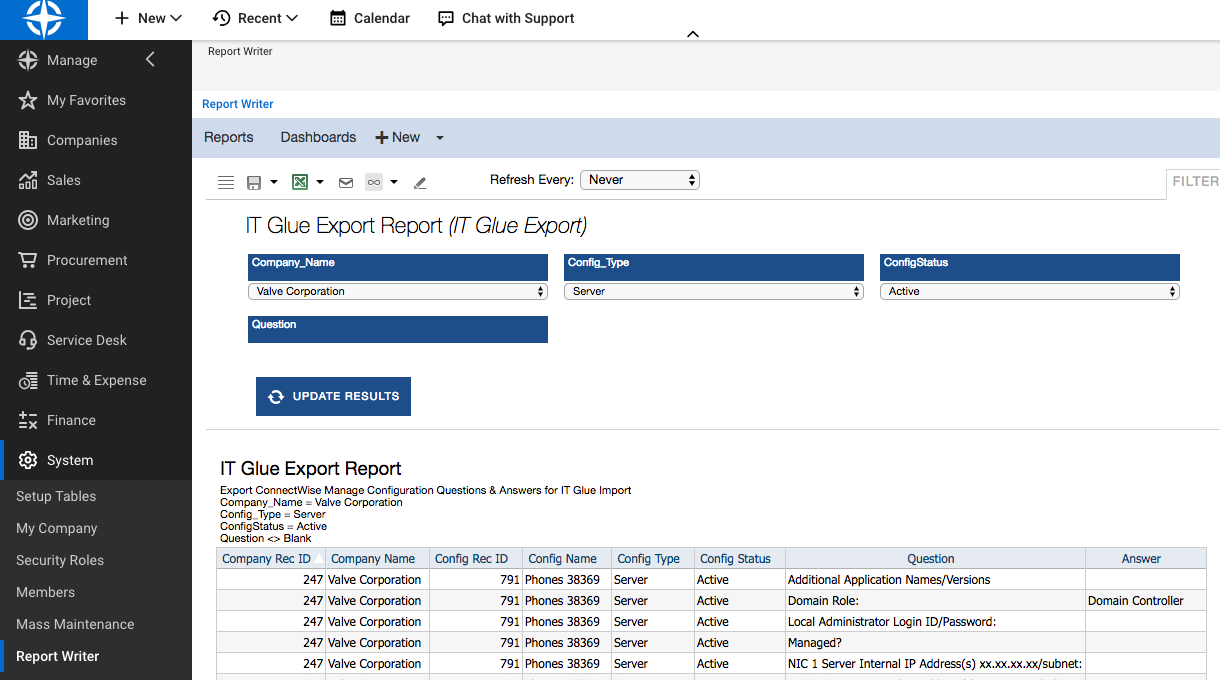This screenshot has width=1220, height=680.
Task: Save the report using the disk icon
Action: (256, 182)
